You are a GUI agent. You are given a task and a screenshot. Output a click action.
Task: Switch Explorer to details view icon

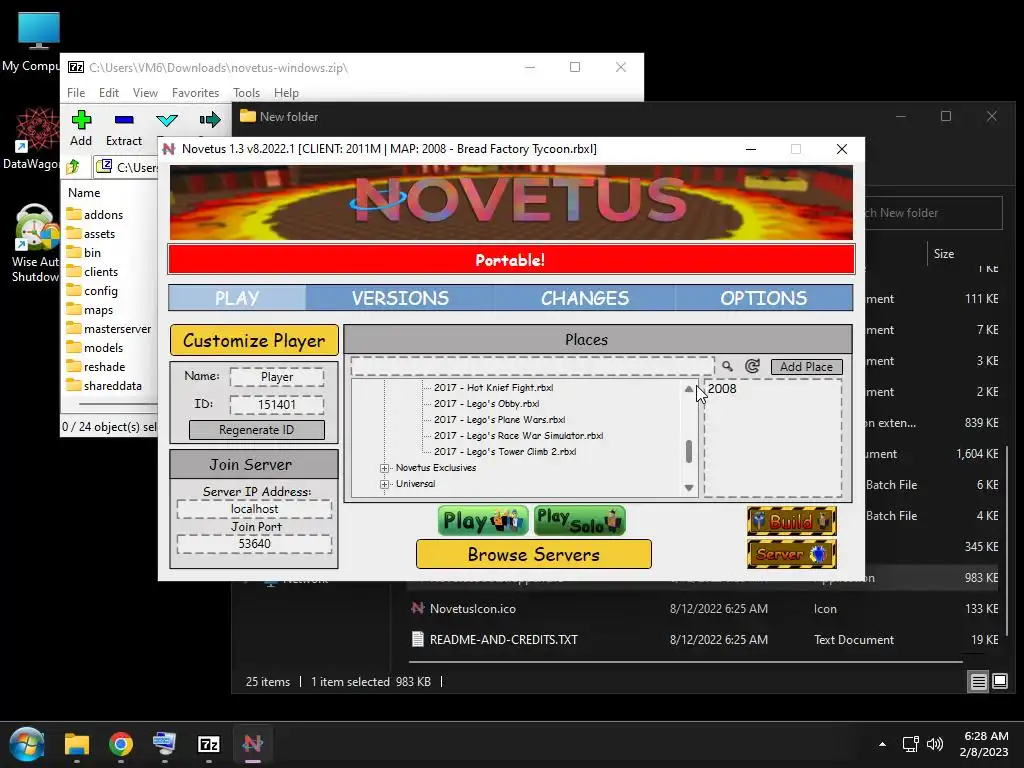pos(978,681)
